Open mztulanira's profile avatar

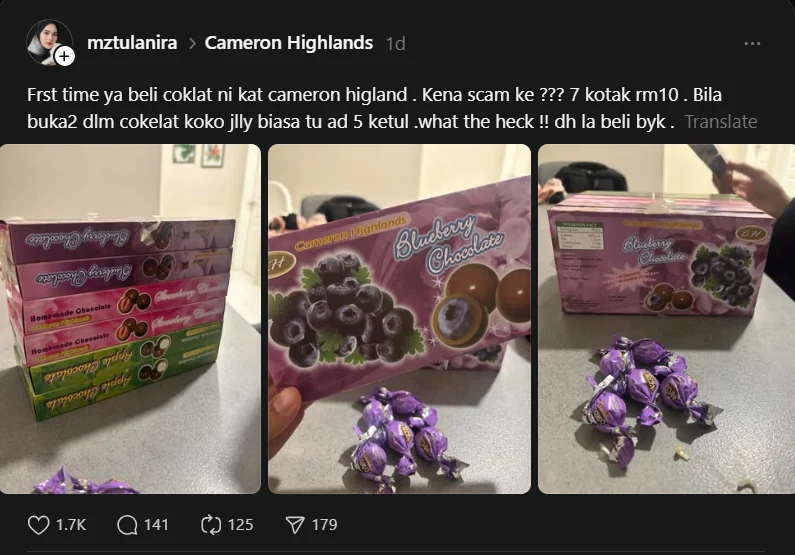48,42
